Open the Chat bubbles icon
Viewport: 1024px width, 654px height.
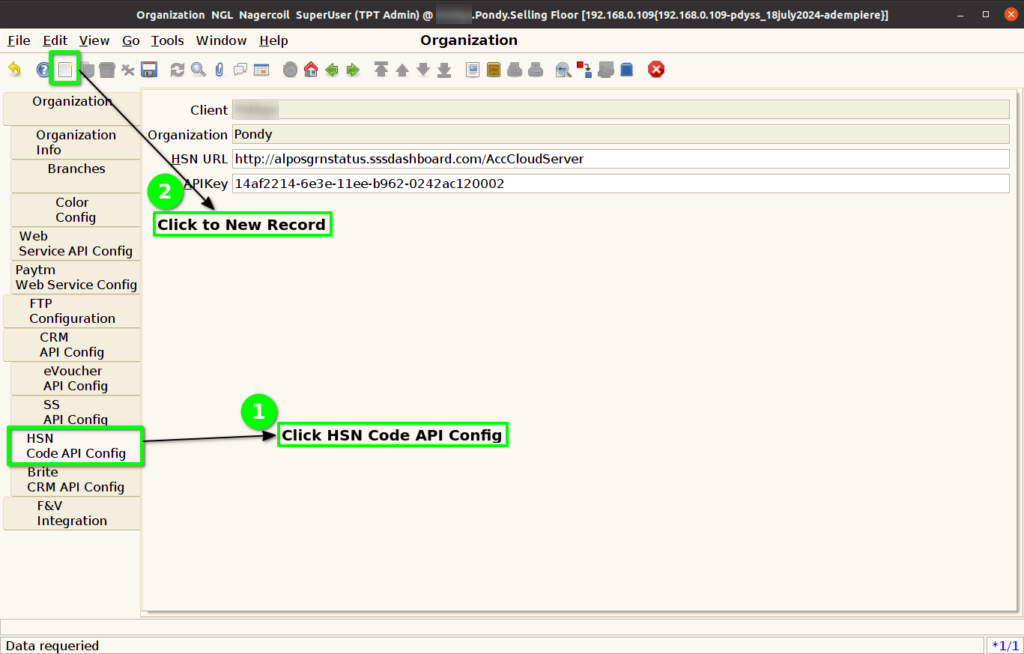tap(240, 69)
